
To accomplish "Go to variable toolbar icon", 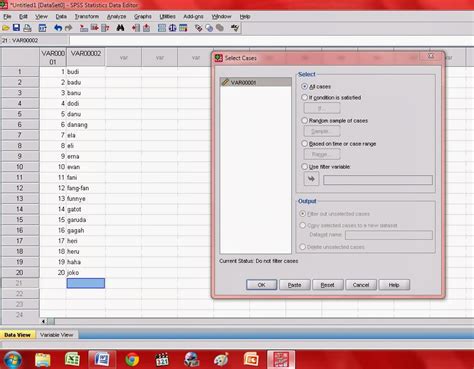I will (x=94, y=28).
